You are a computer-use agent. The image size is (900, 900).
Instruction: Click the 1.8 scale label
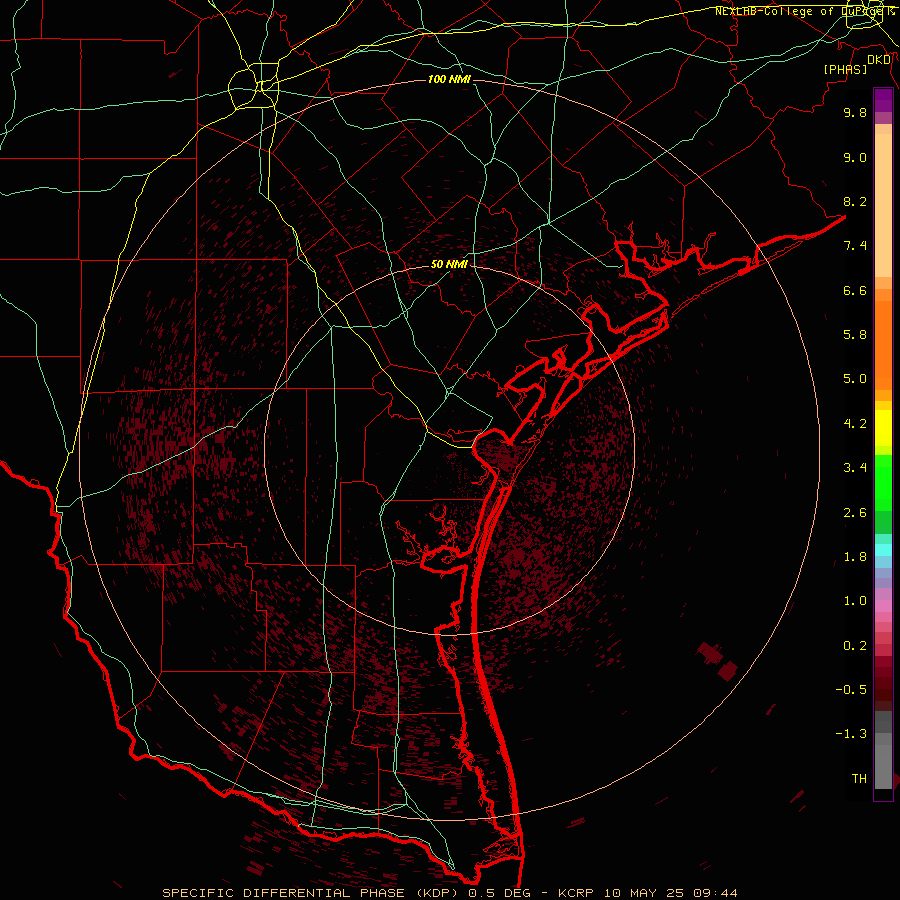coord(855,557)
